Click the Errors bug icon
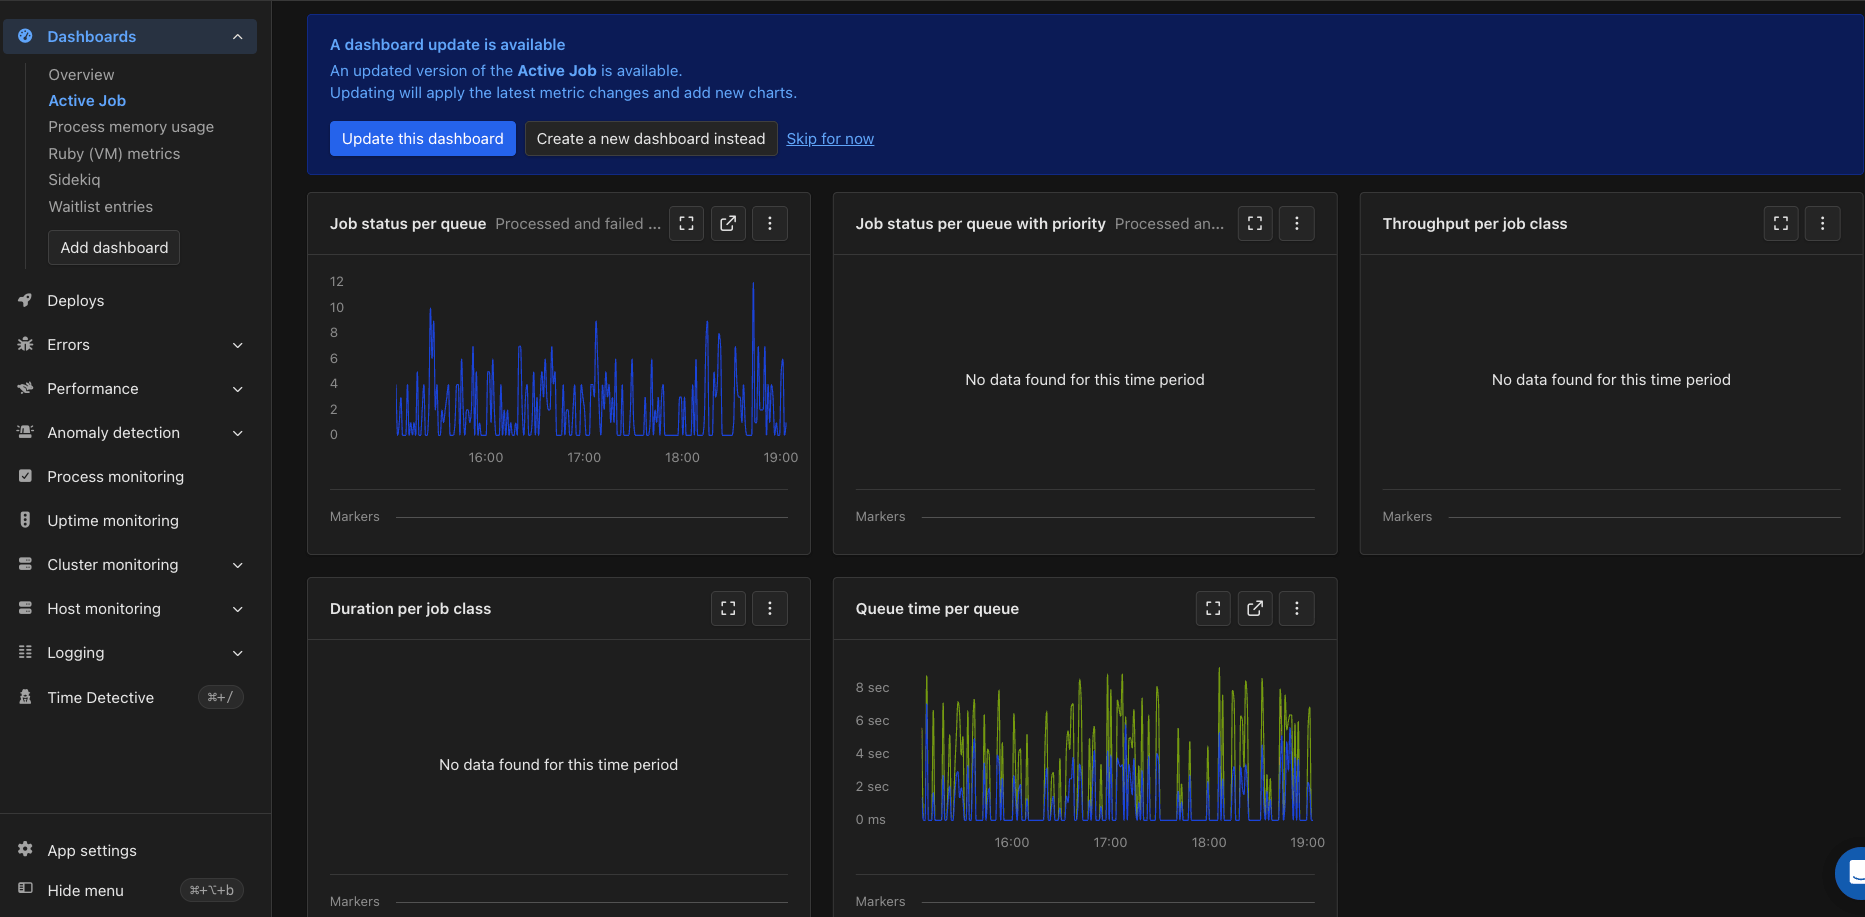 click(25, 344)
